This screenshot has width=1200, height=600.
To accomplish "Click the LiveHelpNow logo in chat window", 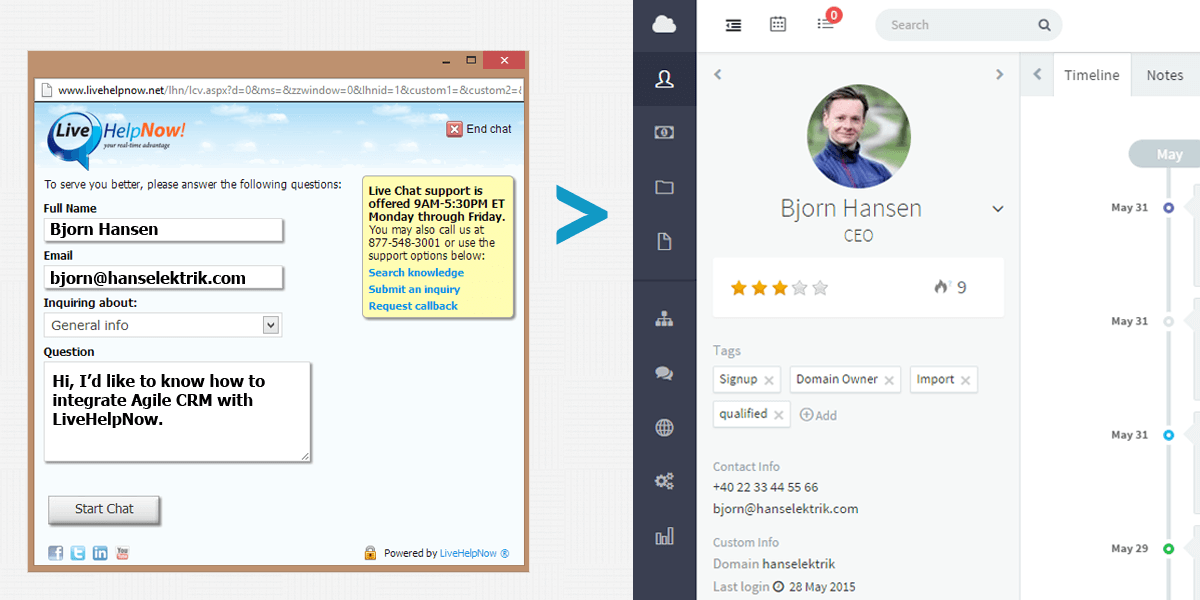I will 117,140.
